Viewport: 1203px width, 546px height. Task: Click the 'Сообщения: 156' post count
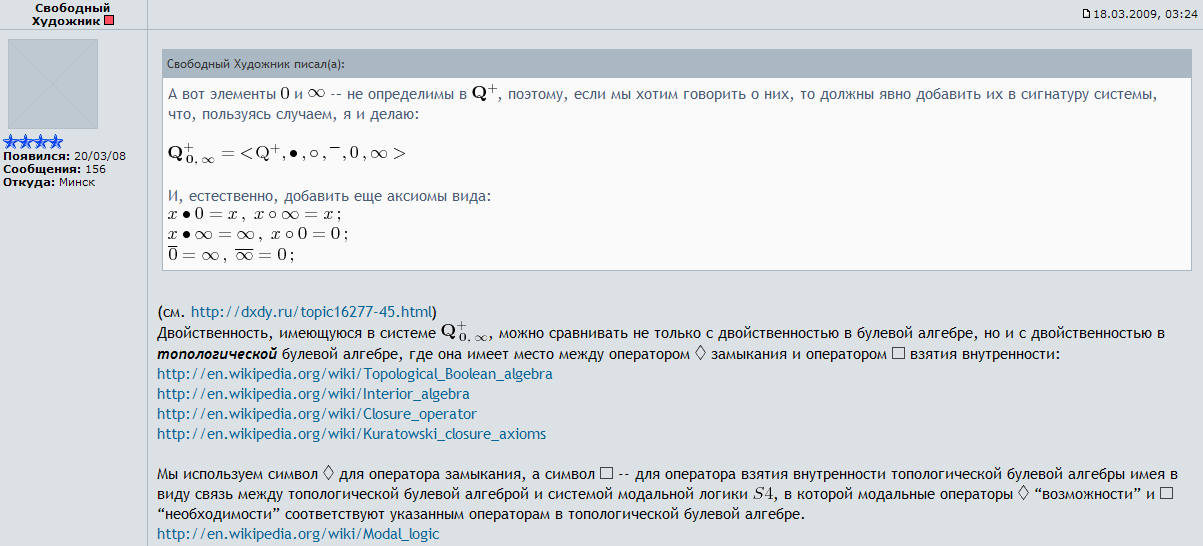[54, 169]
